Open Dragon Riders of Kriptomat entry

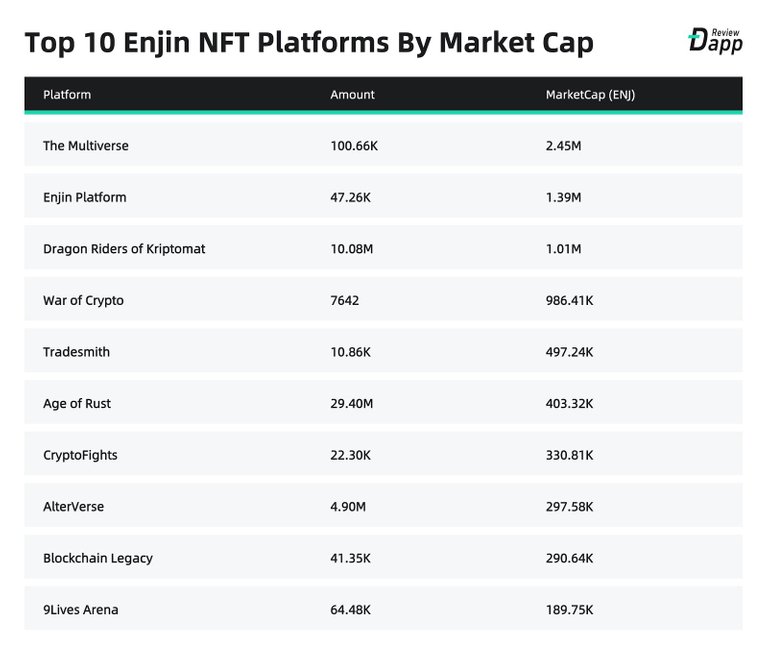124,249
